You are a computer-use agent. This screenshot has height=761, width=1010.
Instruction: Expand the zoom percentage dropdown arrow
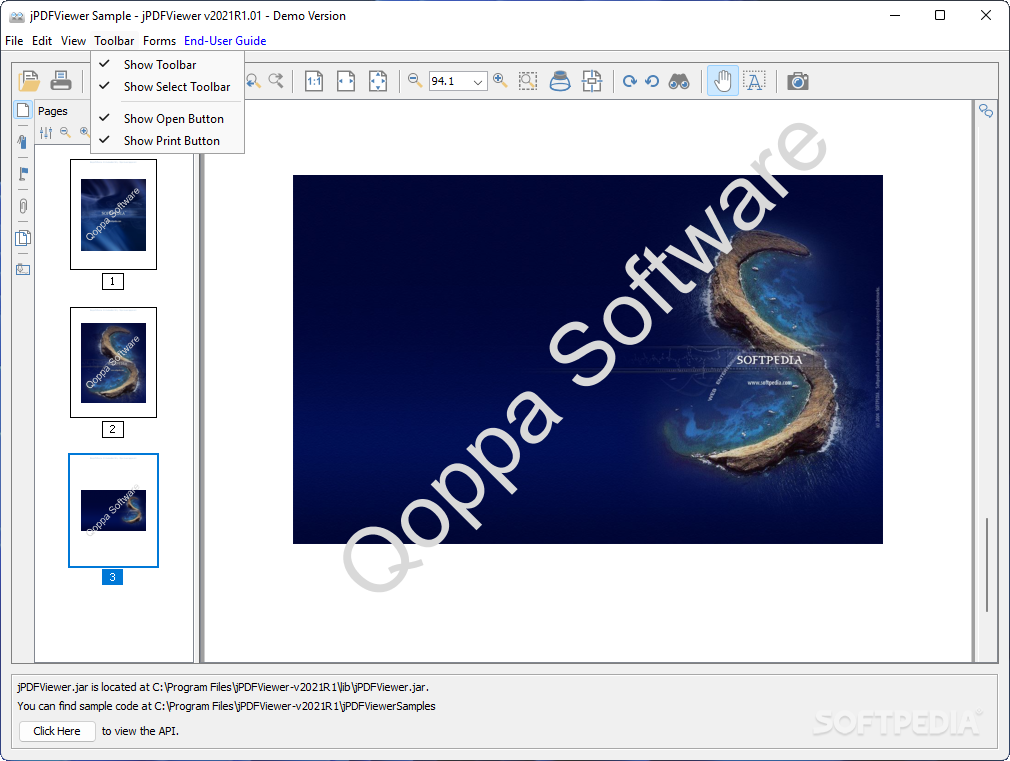pos(478,81)
